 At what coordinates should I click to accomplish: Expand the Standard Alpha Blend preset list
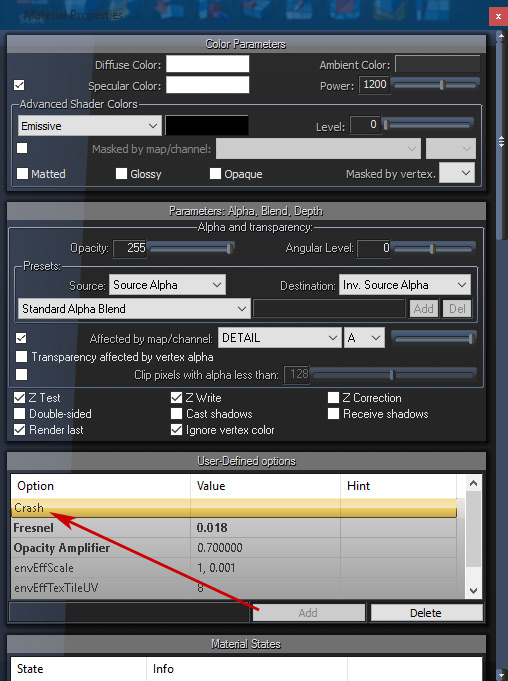[x=134, y=309]
